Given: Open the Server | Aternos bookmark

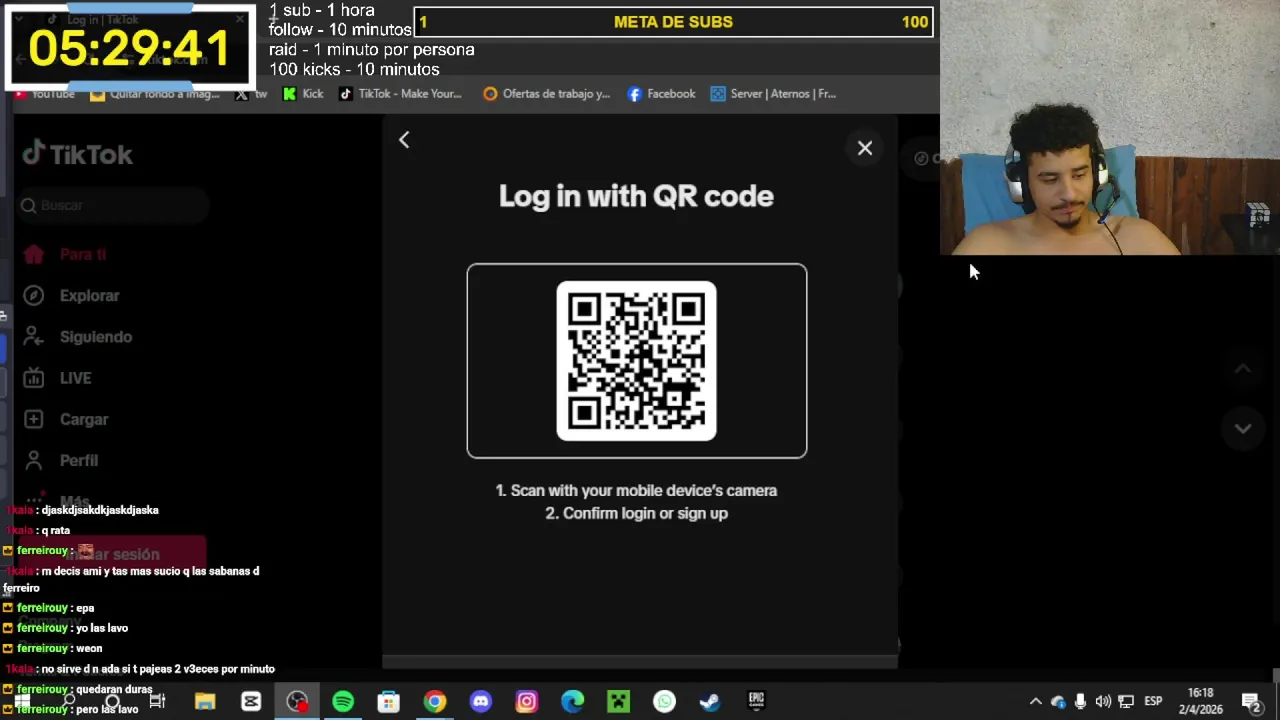Looking at the screenshot, I should (x=773, y=94).
